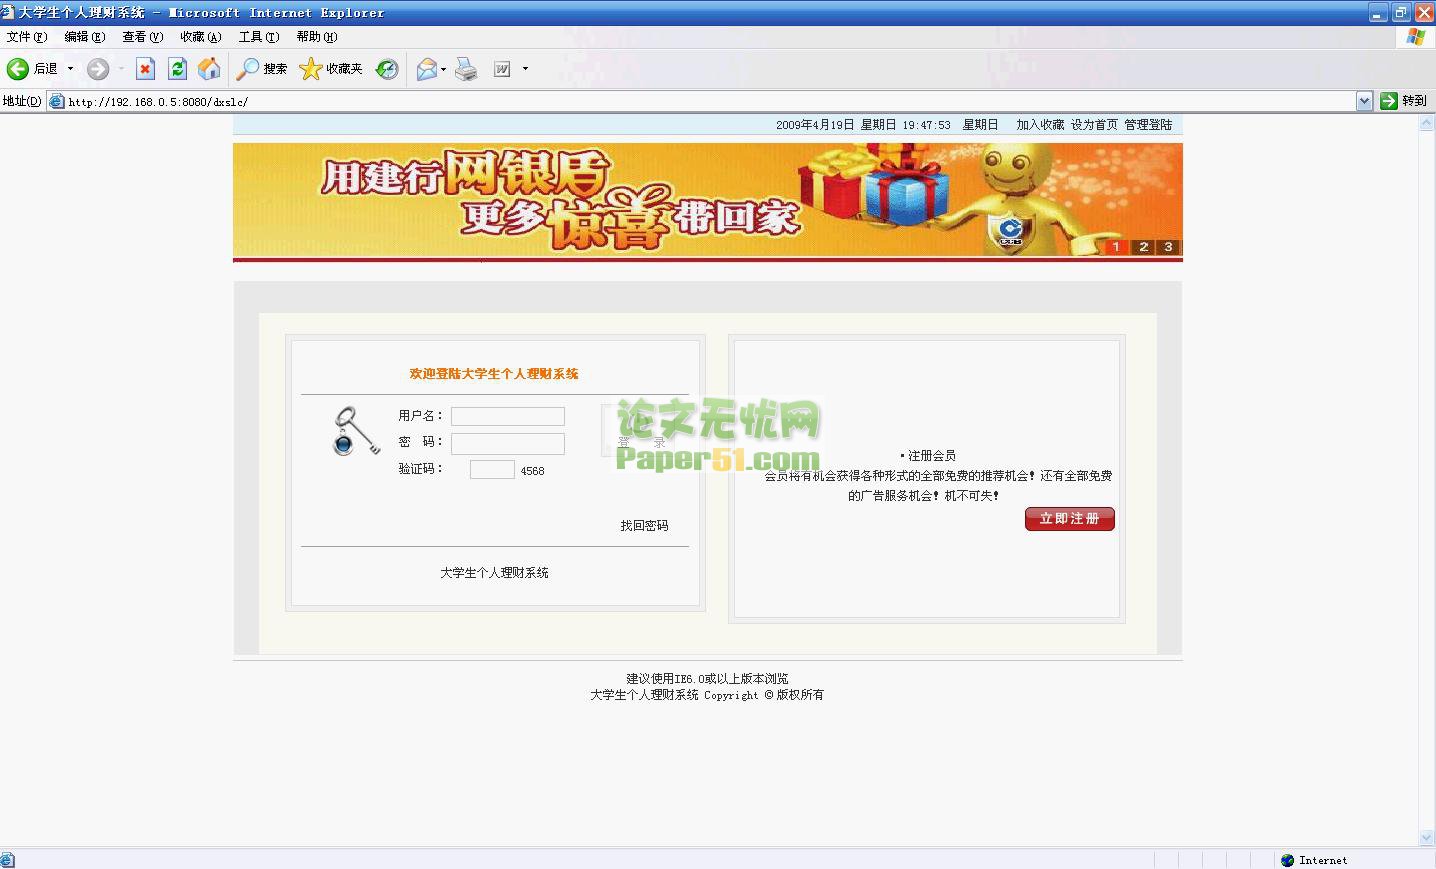Click the 建议使用IE6.0 footer text
The height and width of the screenshot is (869, 1436).
[707, 679]
